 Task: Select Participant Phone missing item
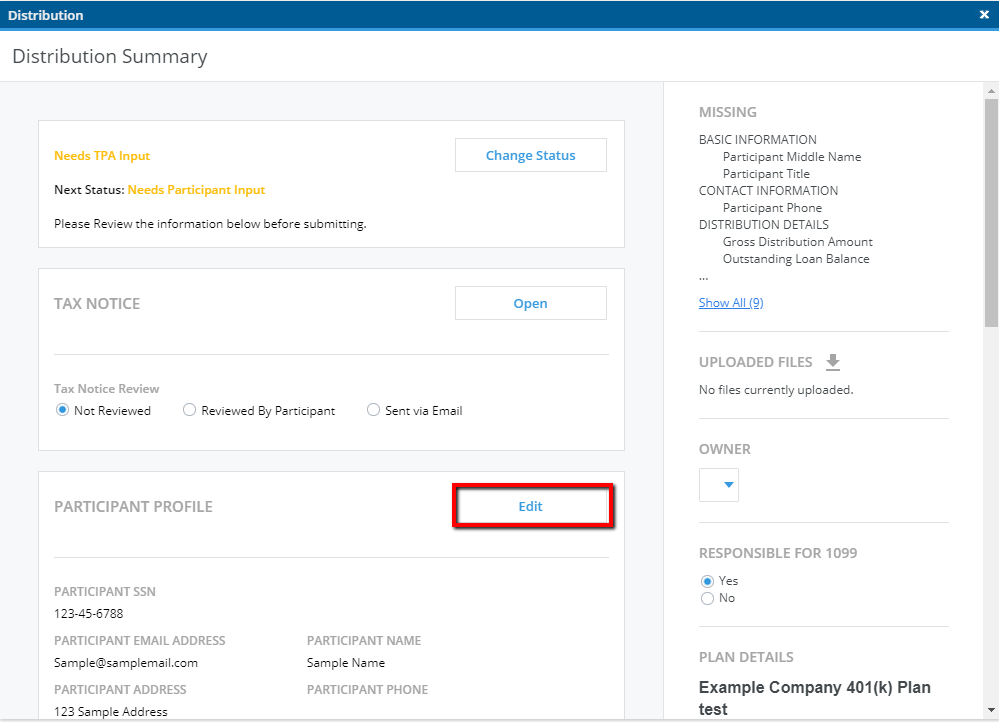772,208
